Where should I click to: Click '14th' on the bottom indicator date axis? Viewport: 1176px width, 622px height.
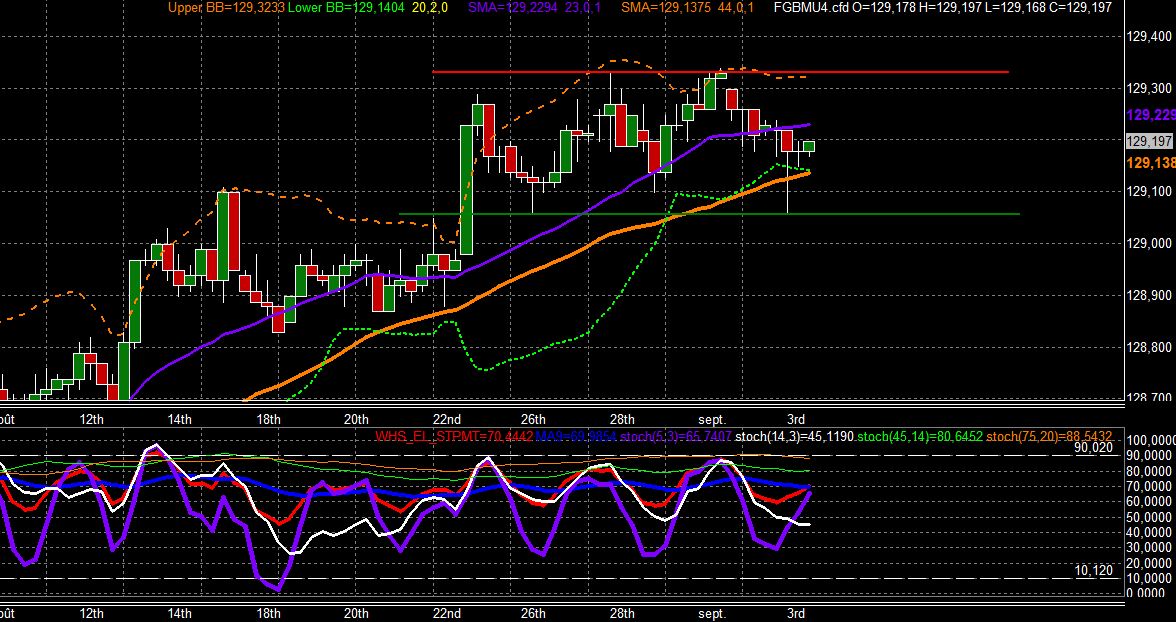click(x=179, y=614)
